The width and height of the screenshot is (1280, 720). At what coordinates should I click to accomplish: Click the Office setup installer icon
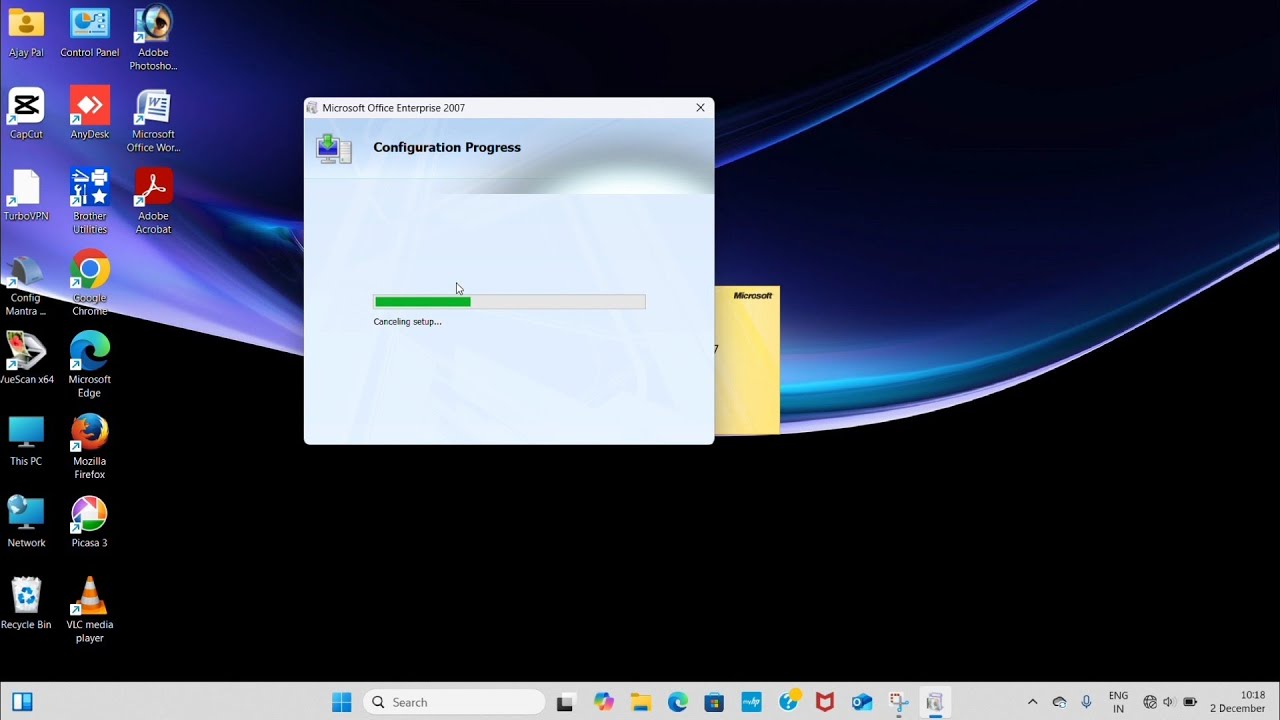333,148
